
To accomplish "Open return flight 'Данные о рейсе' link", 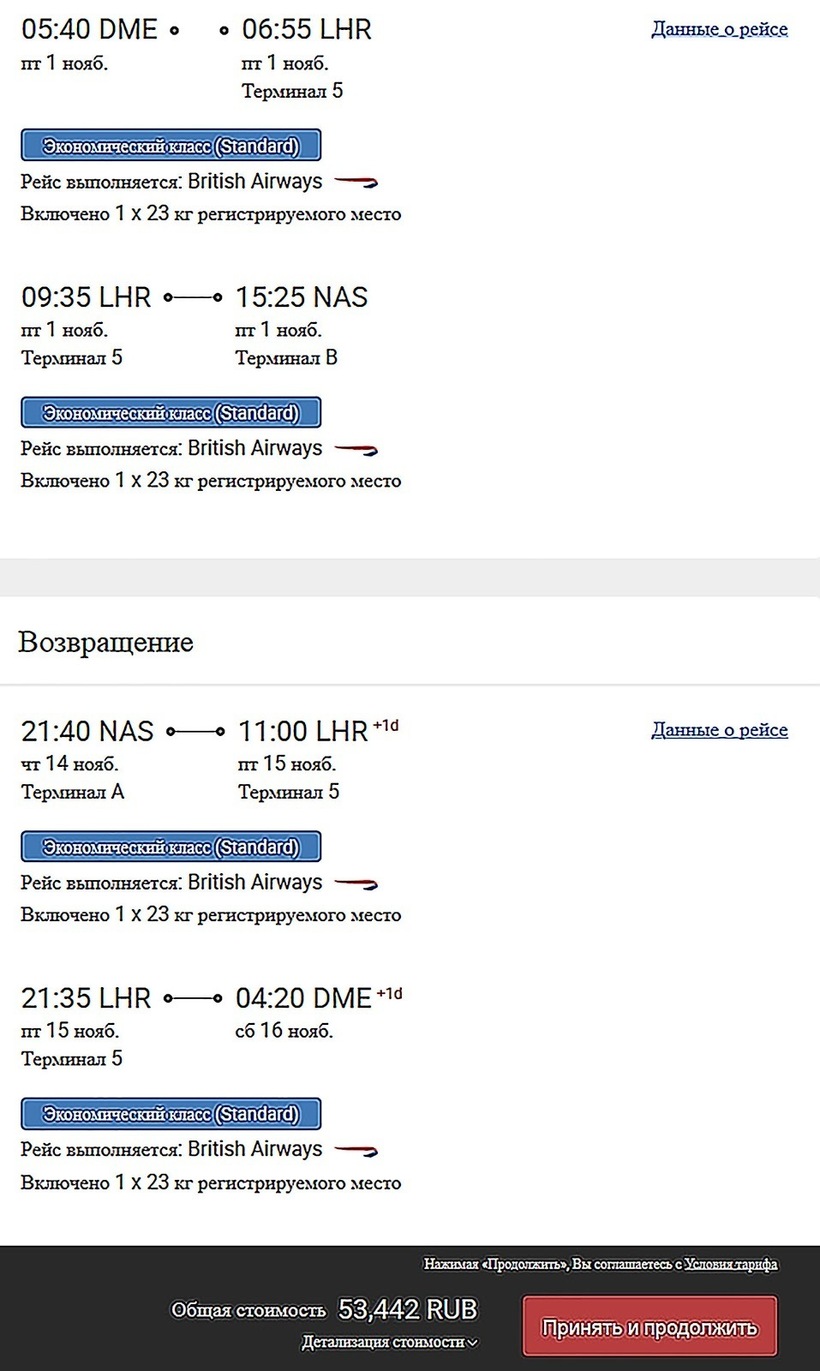I will click(x=719, y=730).
